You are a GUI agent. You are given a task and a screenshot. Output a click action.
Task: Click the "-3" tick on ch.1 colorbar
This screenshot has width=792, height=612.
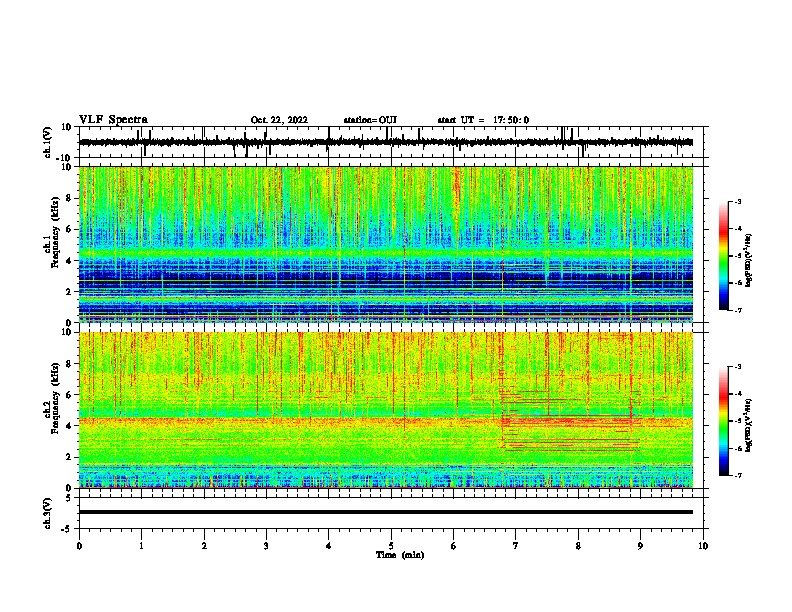[x=738, y=202]
